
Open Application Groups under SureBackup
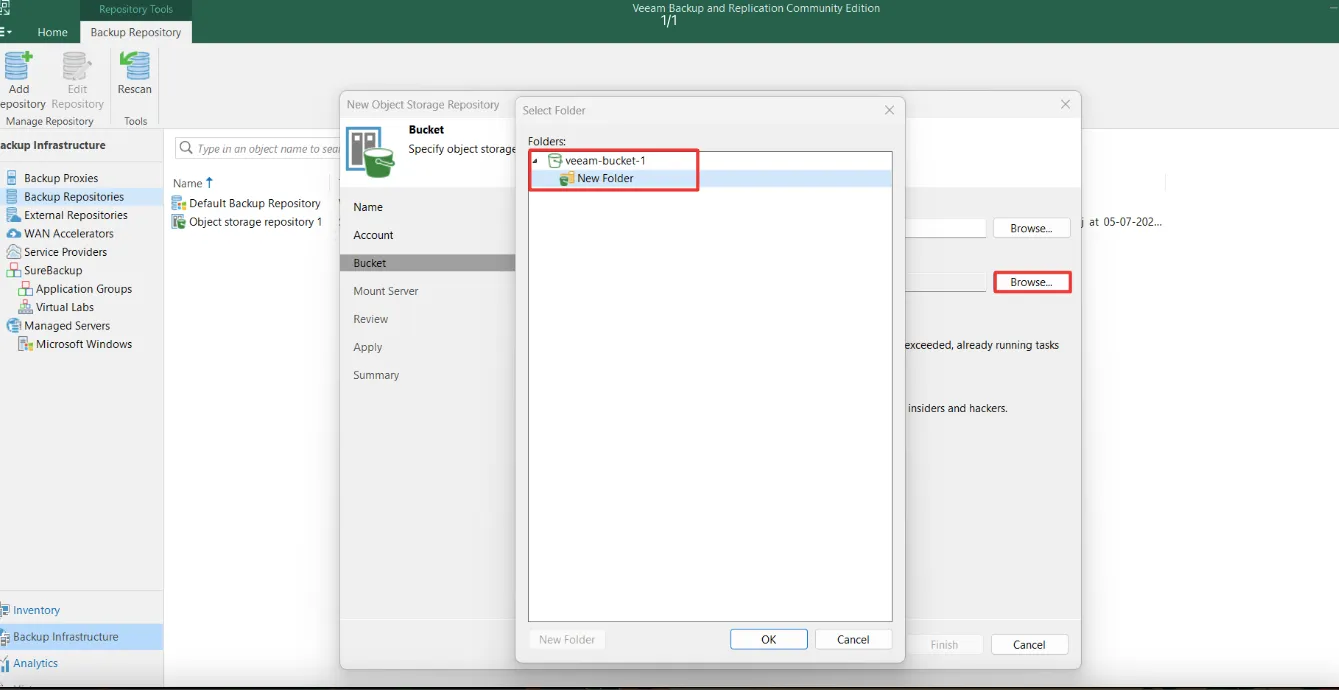tap(84, 289)
